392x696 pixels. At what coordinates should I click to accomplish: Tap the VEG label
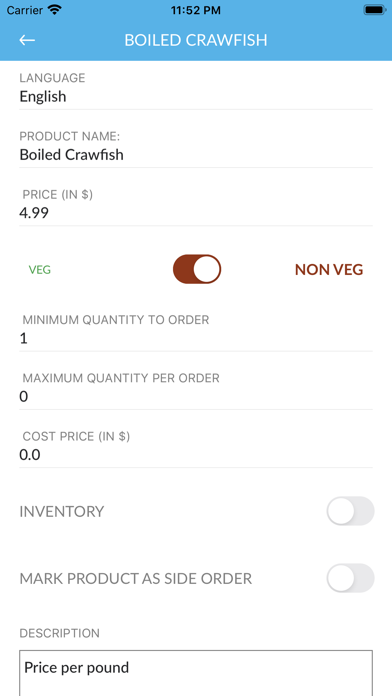40,269
